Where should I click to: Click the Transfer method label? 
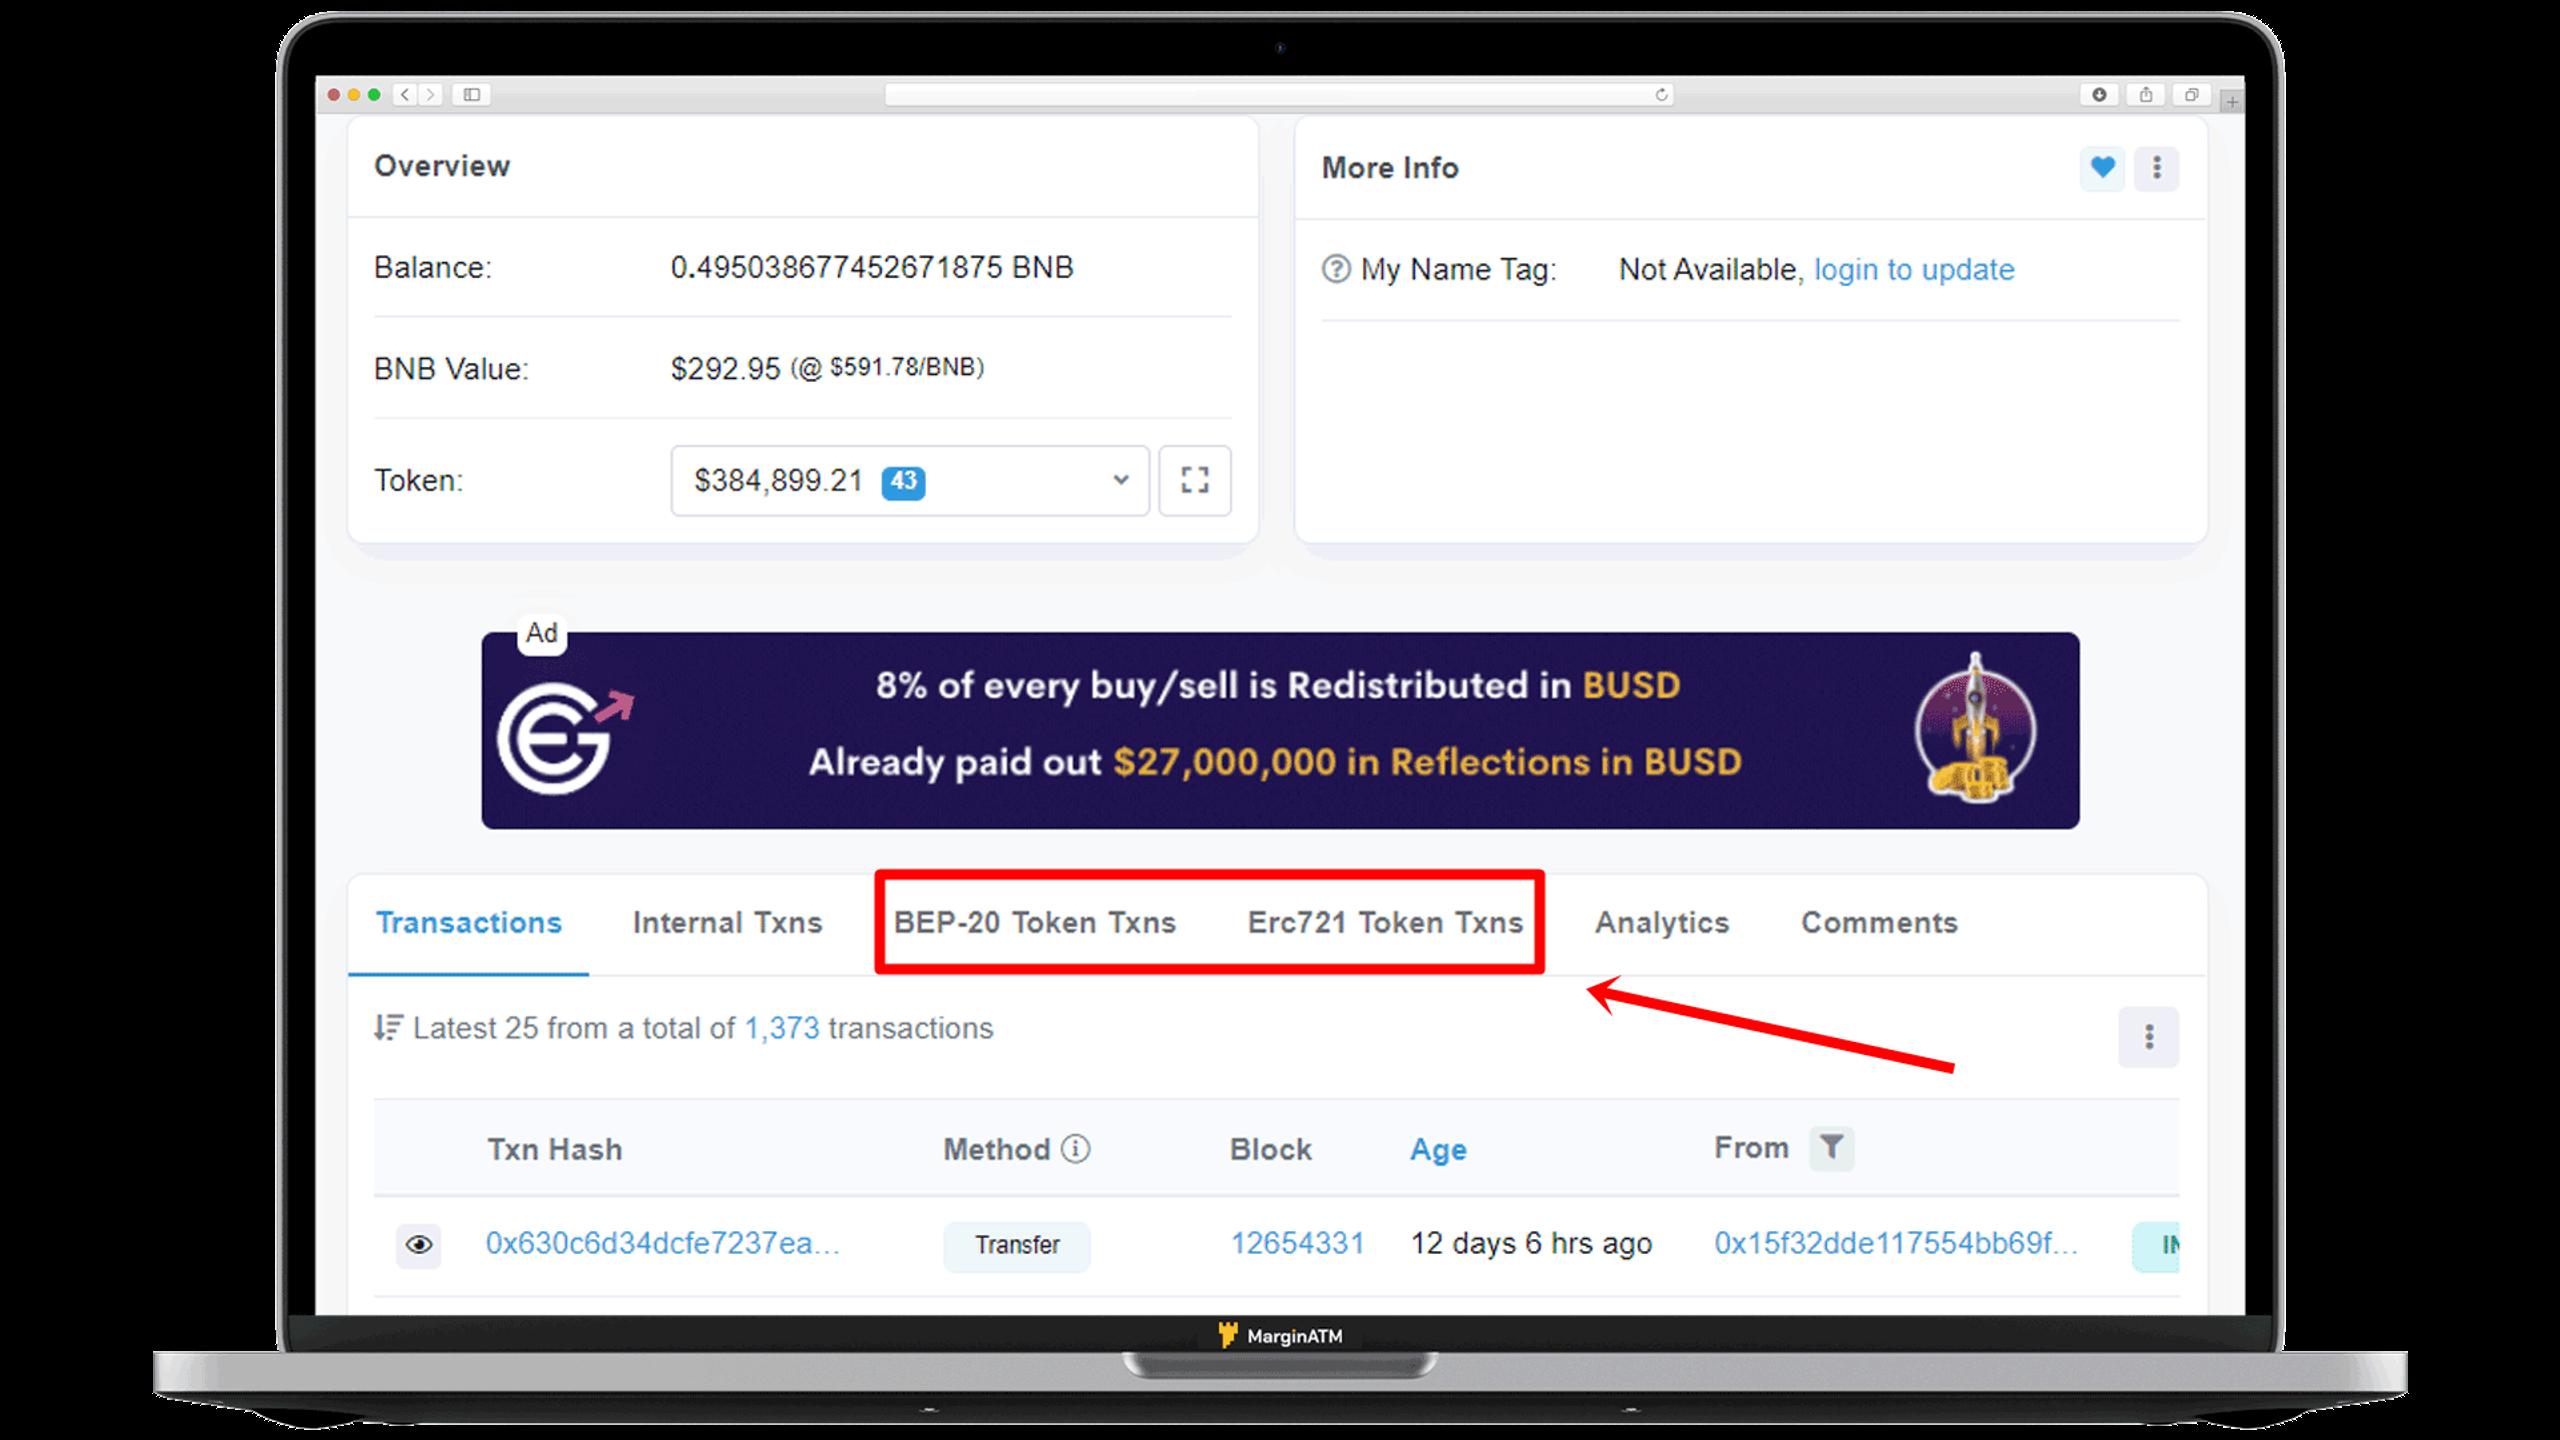pos(1016,1243)
